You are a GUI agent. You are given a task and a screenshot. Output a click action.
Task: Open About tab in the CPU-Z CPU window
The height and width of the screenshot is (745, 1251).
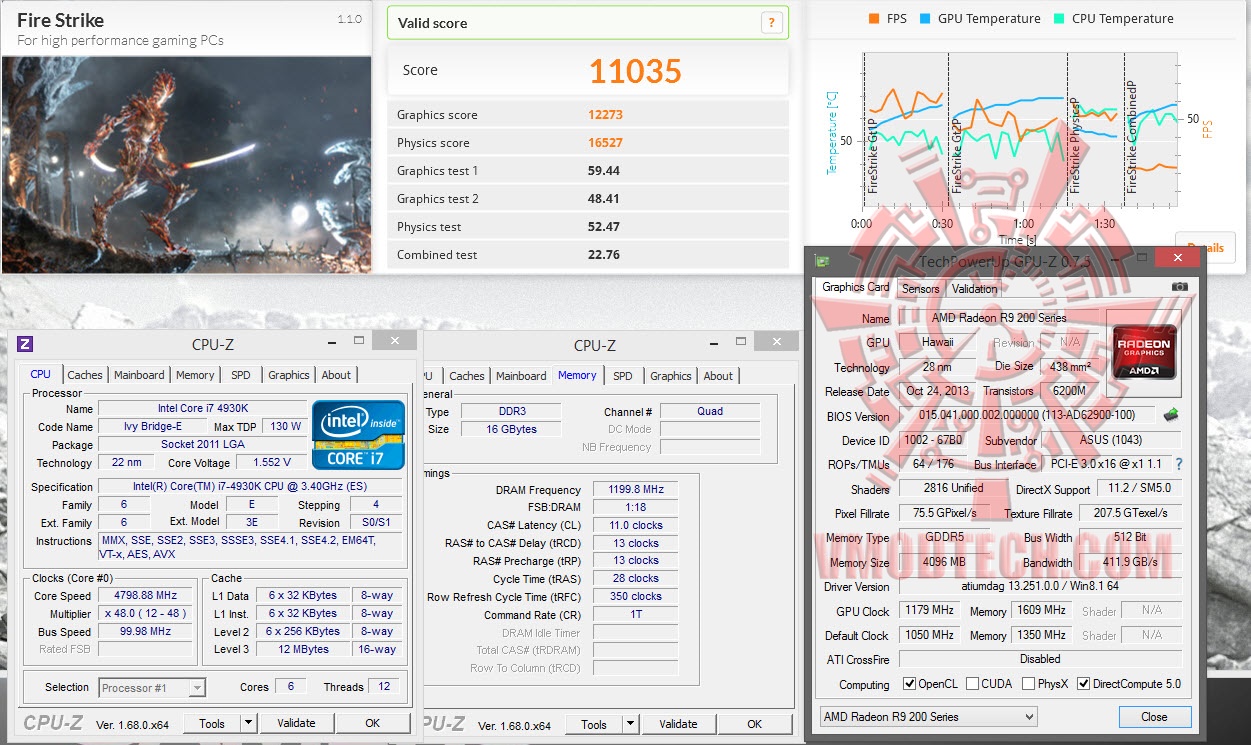[x=336, y=375]
